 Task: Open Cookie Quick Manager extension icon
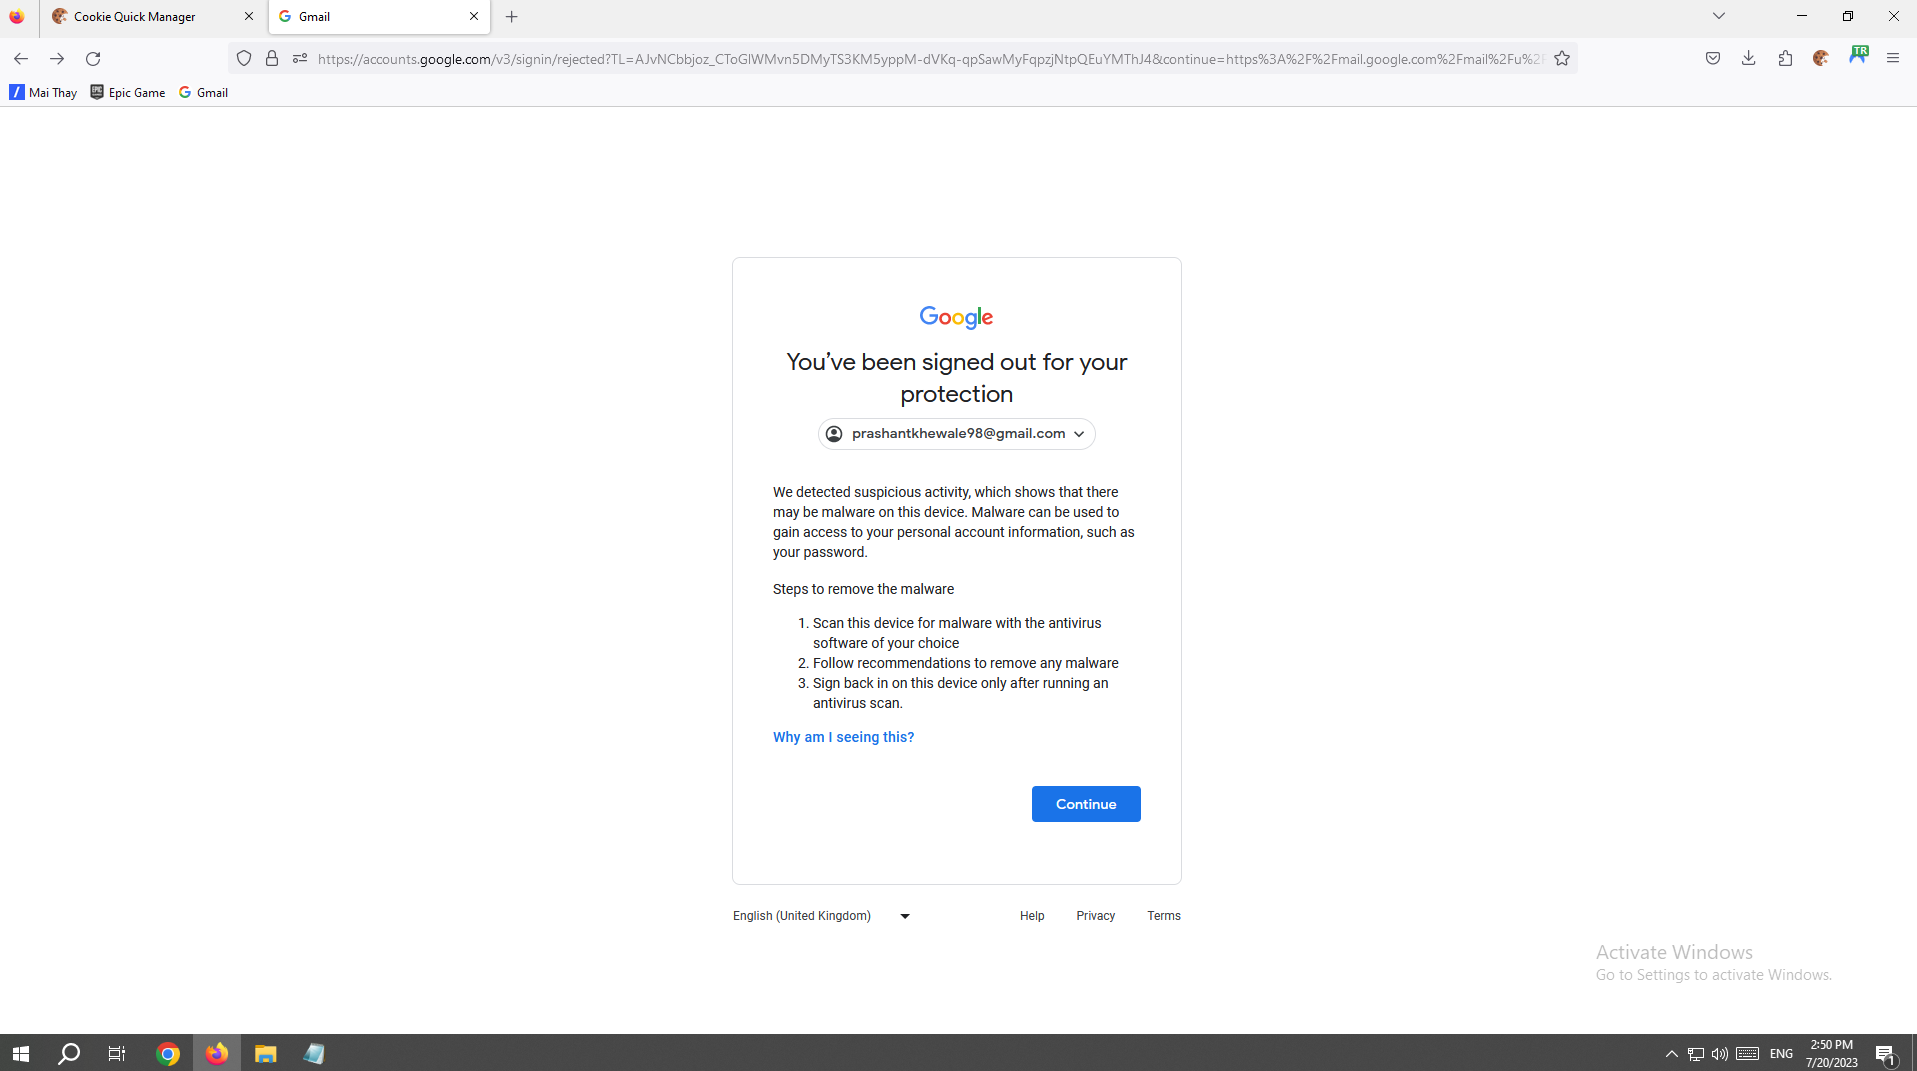(x=1821, y=59)
